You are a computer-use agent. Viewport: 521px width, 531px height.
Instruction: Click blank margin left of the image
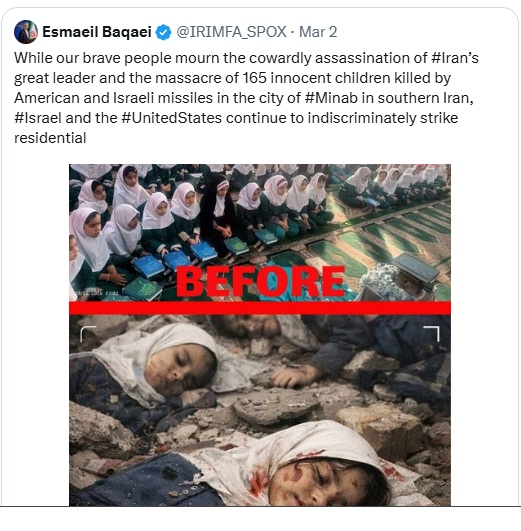tap(41, 335)
